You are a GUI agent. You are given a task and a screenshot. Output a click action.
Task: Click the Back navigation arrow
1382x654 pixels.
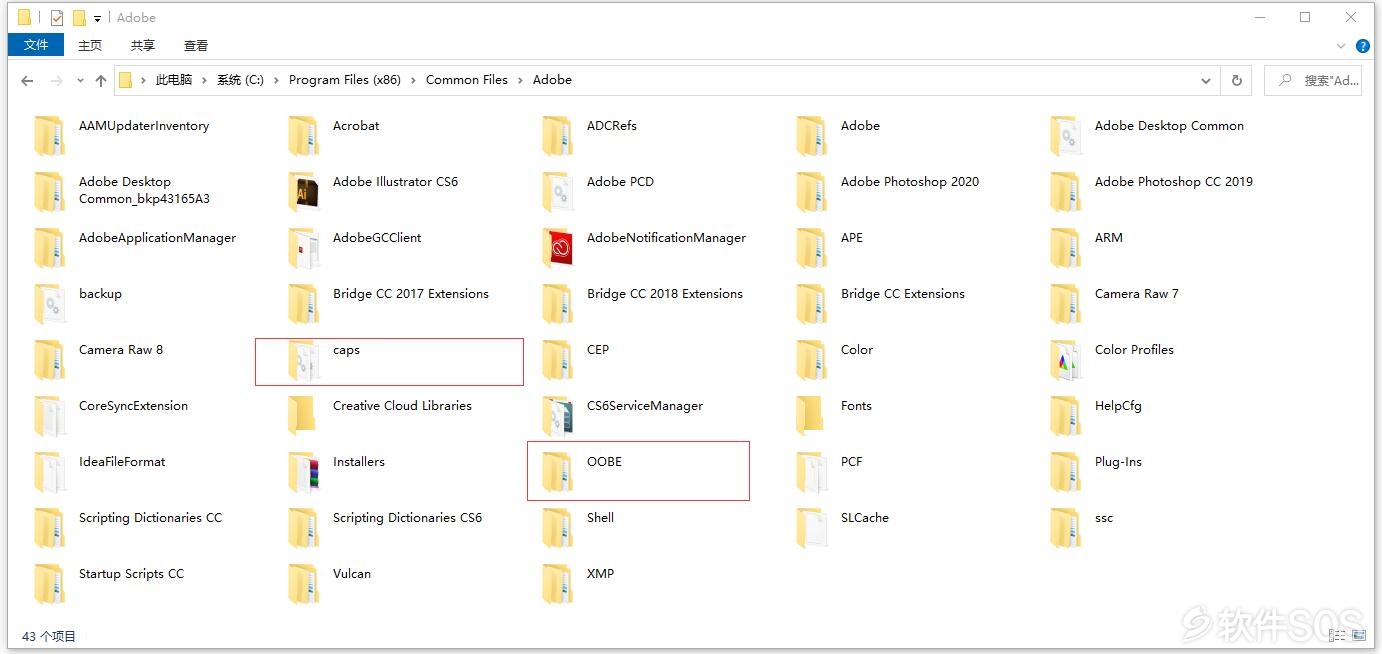point(27,80)
